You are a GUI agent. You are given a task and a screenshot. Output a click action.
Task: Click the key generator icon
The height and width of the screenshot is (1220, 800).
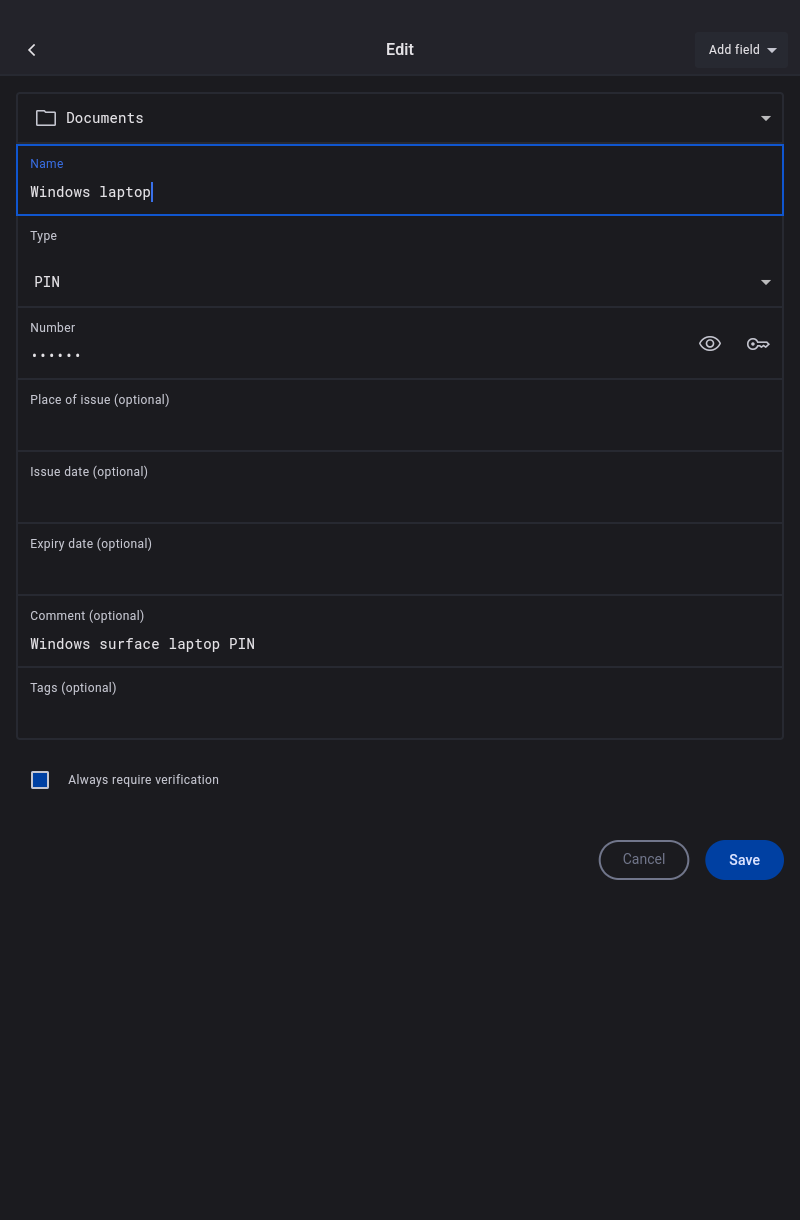(x=758, y=344)
